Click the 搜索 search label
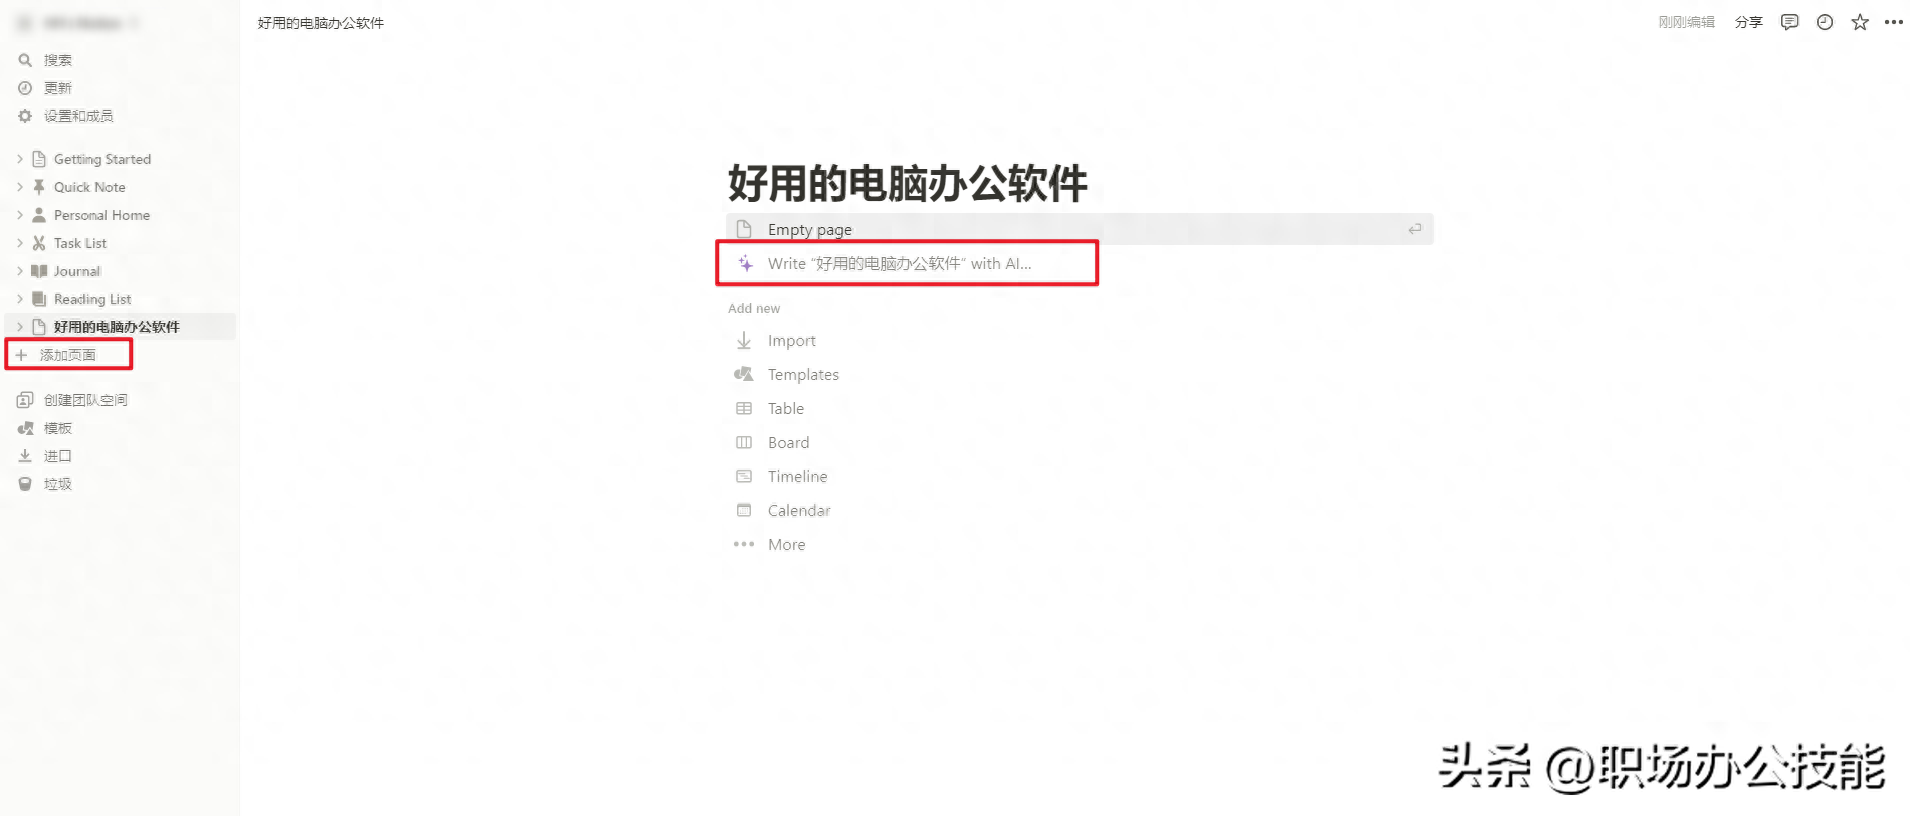This screenshot has height=816, width=1911. coord(58,60)
